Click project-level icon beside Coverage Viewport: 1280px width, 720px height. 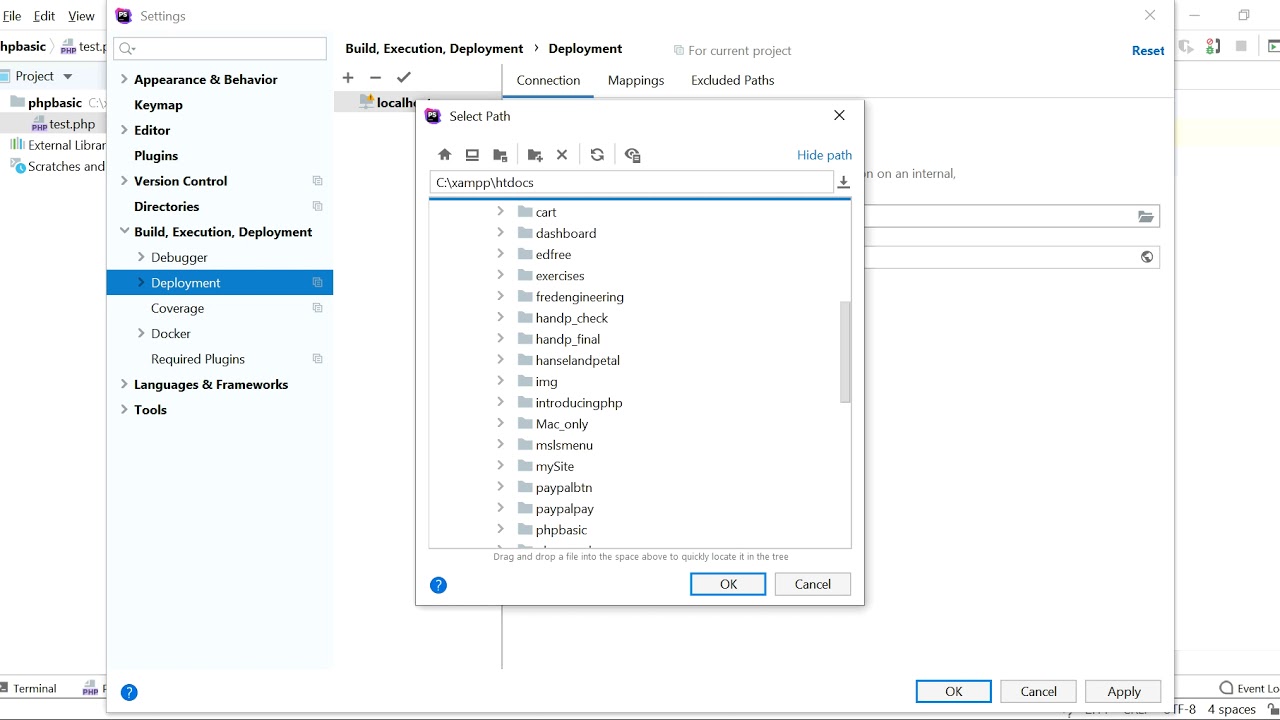click(x=318, y=308)
